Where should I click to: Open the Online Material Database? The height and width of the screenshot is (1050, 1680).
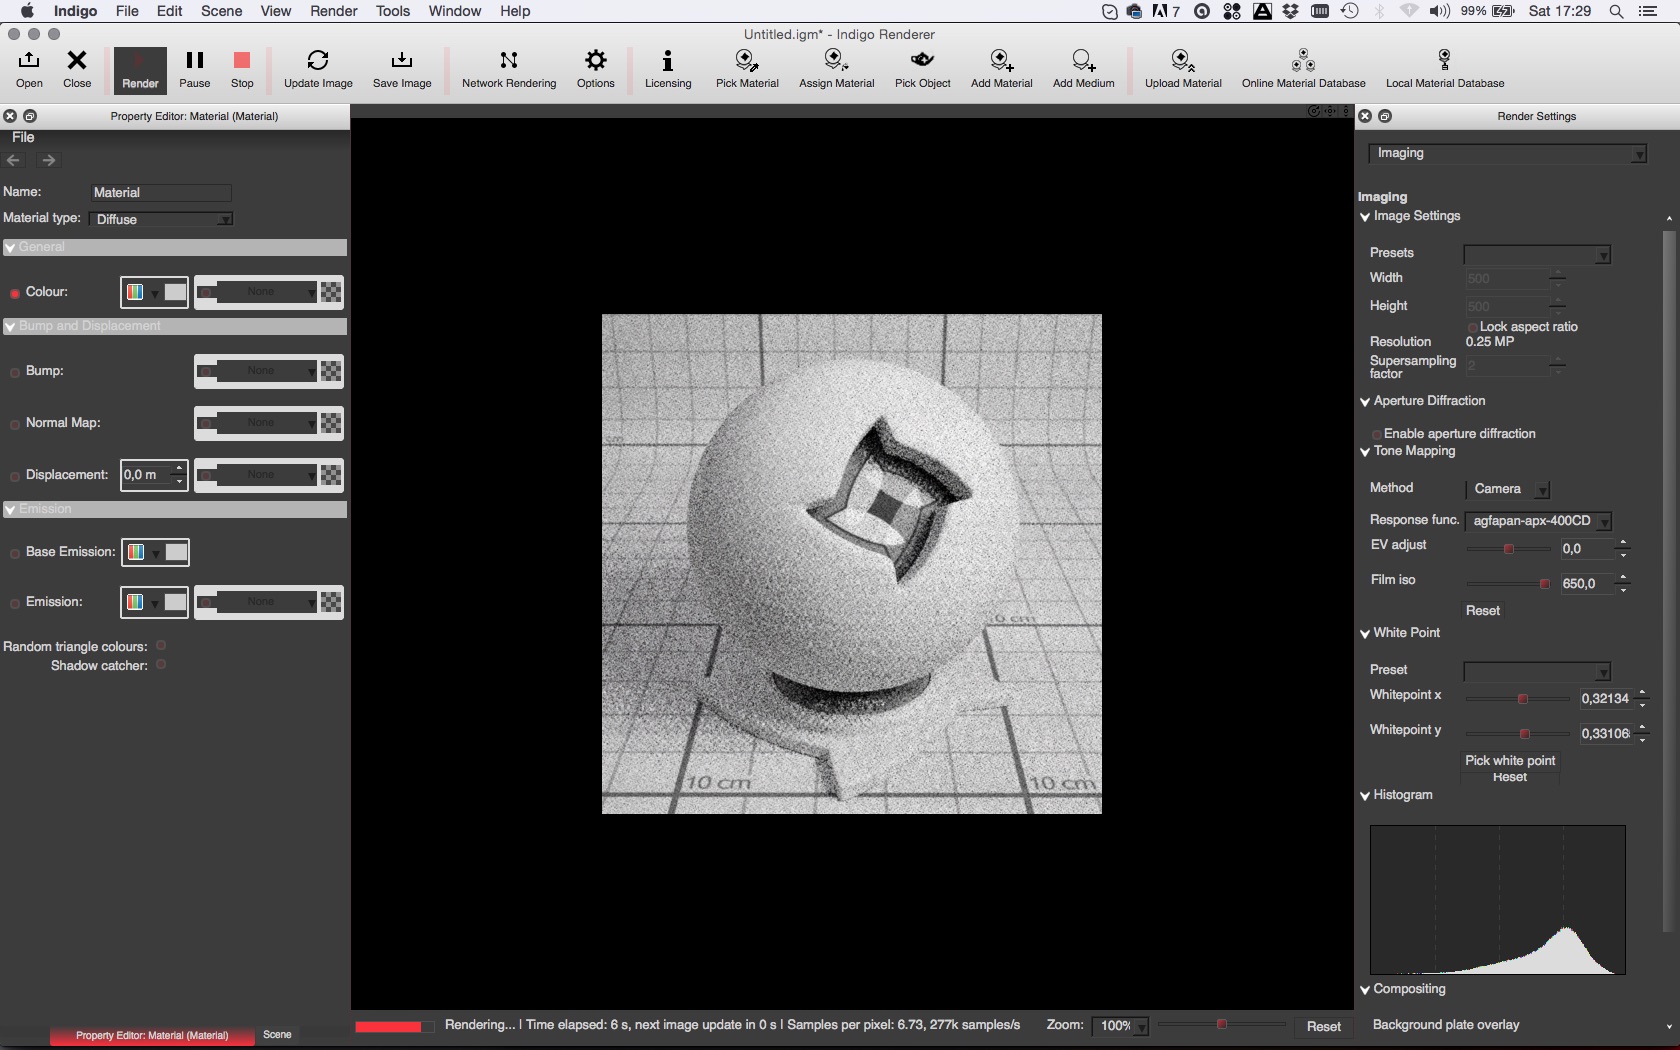1303,69
